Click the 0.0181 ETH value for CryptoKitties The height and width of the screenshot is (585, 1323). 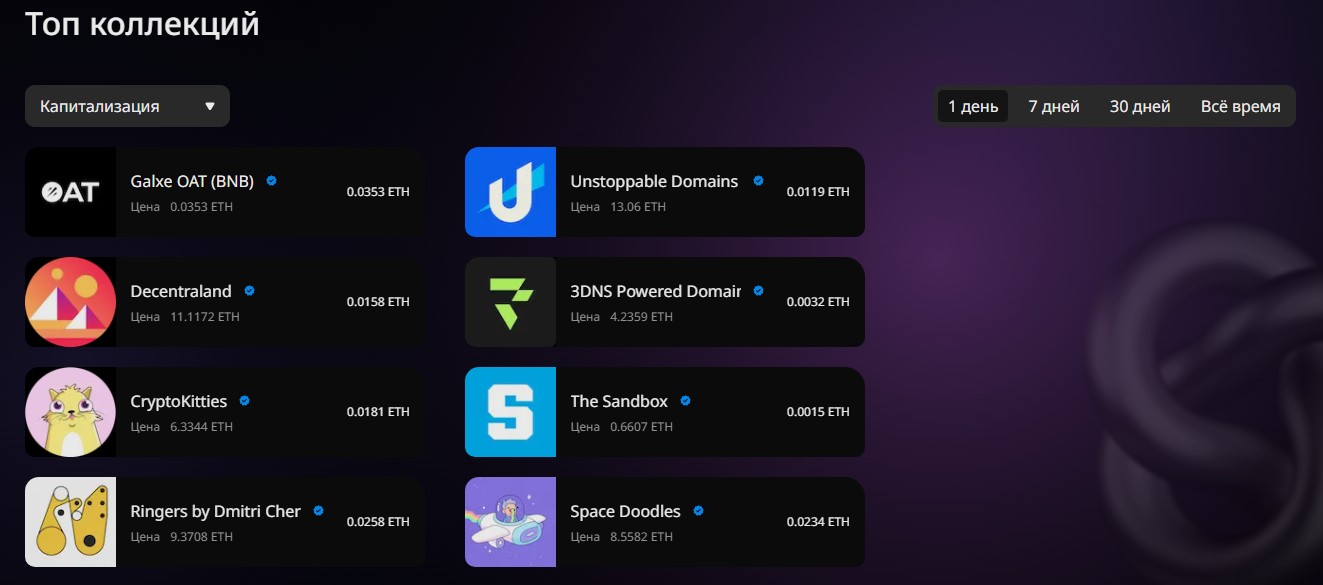point(378,412)
